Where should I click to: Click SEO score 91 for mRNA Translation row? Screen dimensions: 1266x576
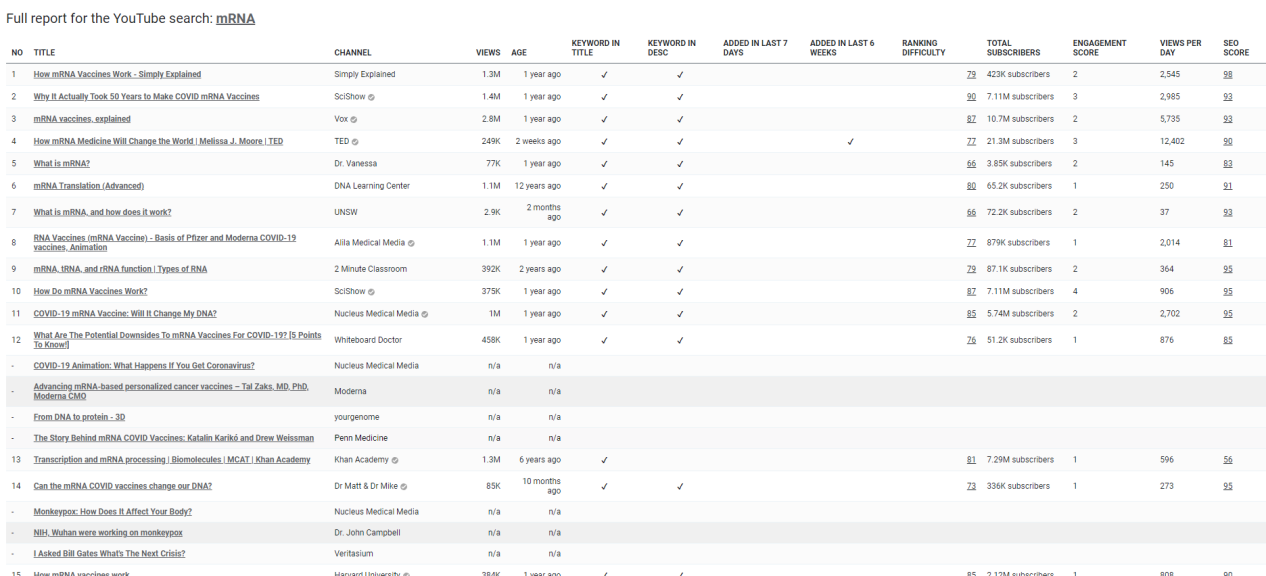(1228, 185)
